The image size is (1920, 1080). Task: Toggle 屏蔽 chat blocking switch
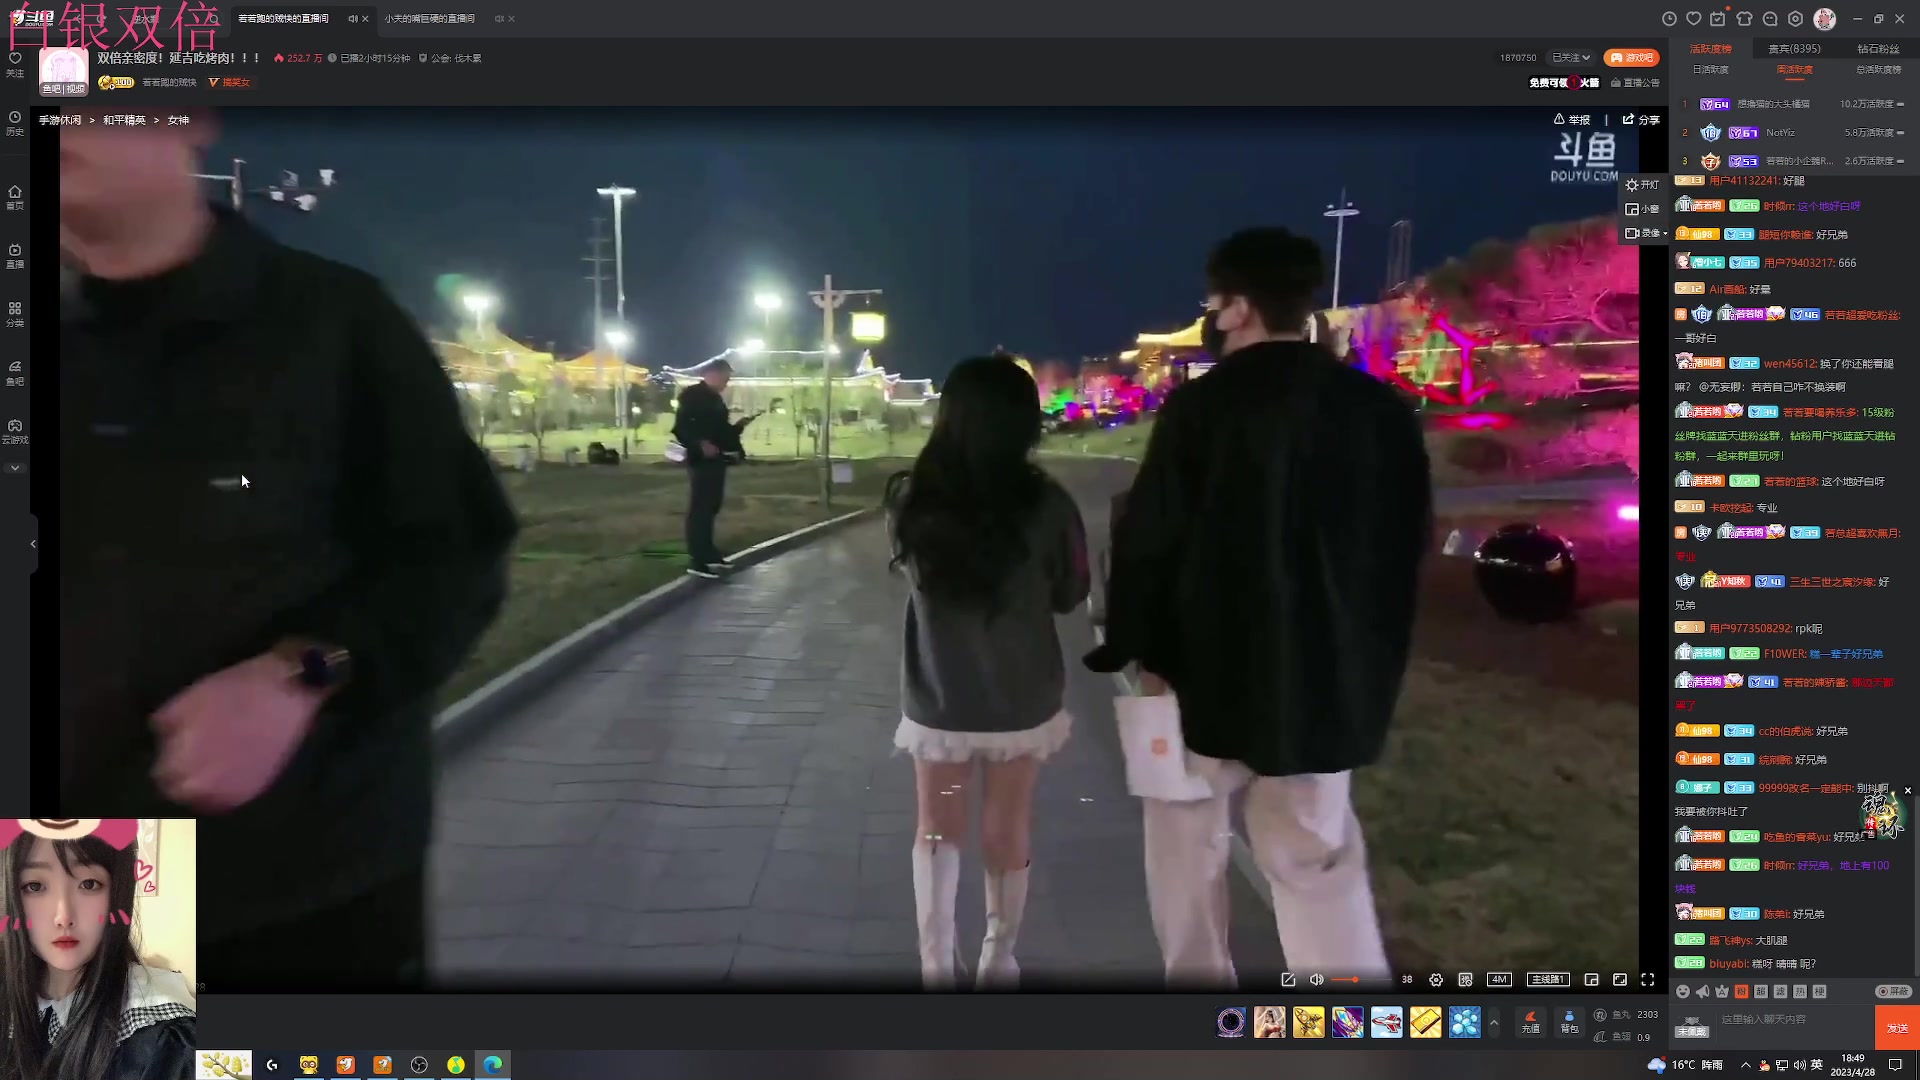point(1893,992)
